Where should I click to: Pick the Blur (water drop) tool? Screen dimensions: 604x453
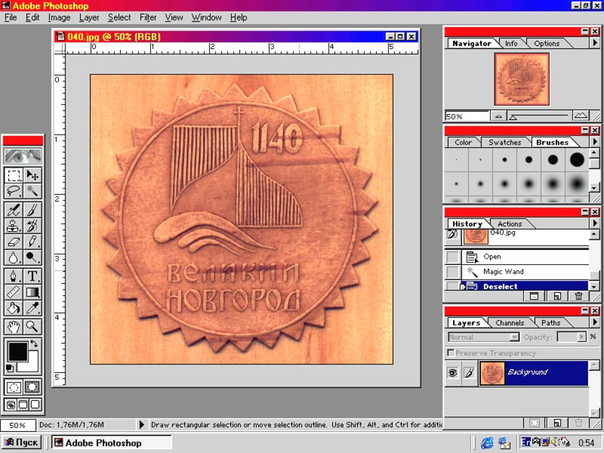point(14,257)
